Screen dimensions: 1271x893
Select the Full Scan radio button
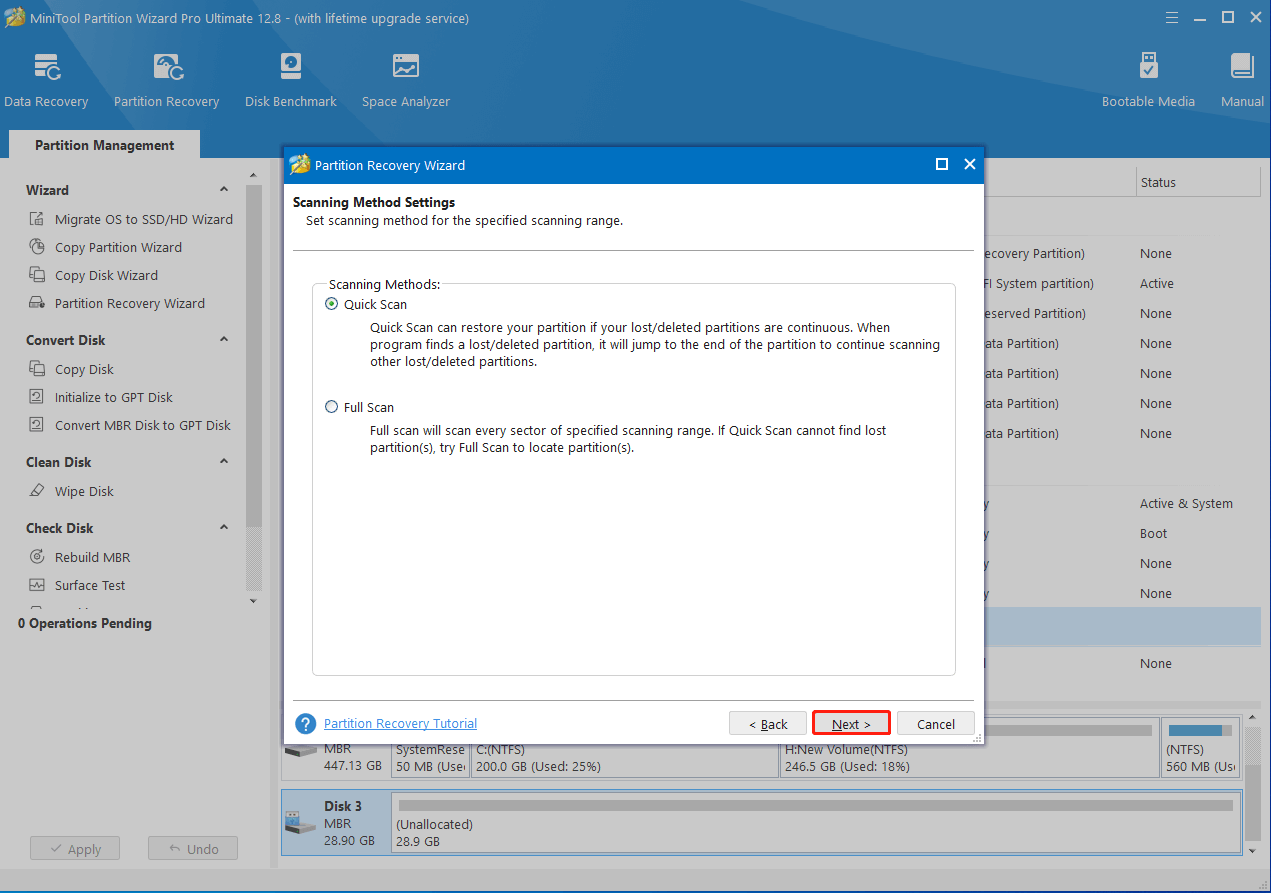(x=332, y=407)
